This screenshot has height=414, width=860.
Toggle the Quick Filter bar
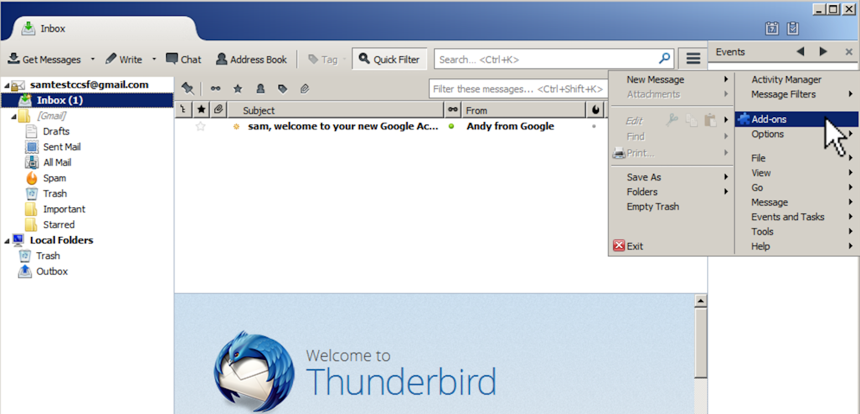coord(389,59)
